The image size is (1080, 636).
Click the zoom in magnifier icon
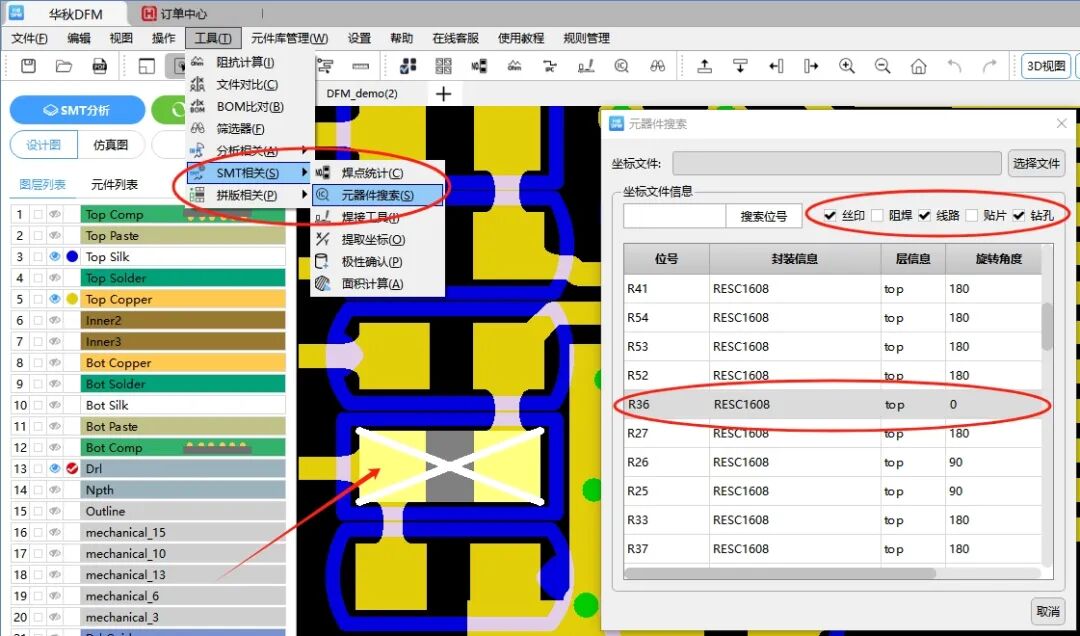(x=847, y=66)
